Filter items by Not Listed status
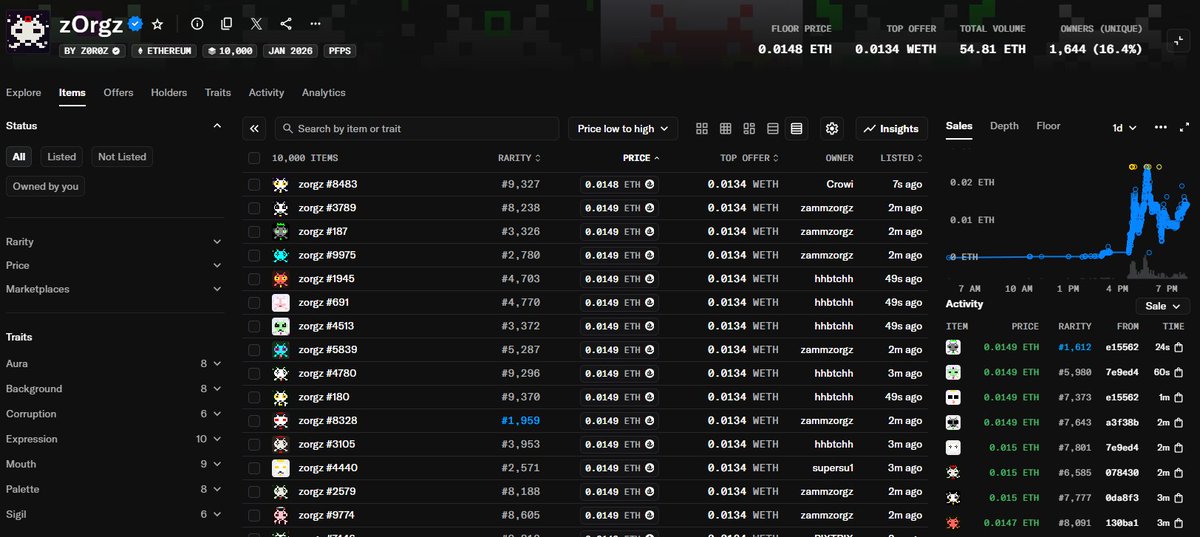1200x537 pixels. pyautogui.click(x=122, y=157)
